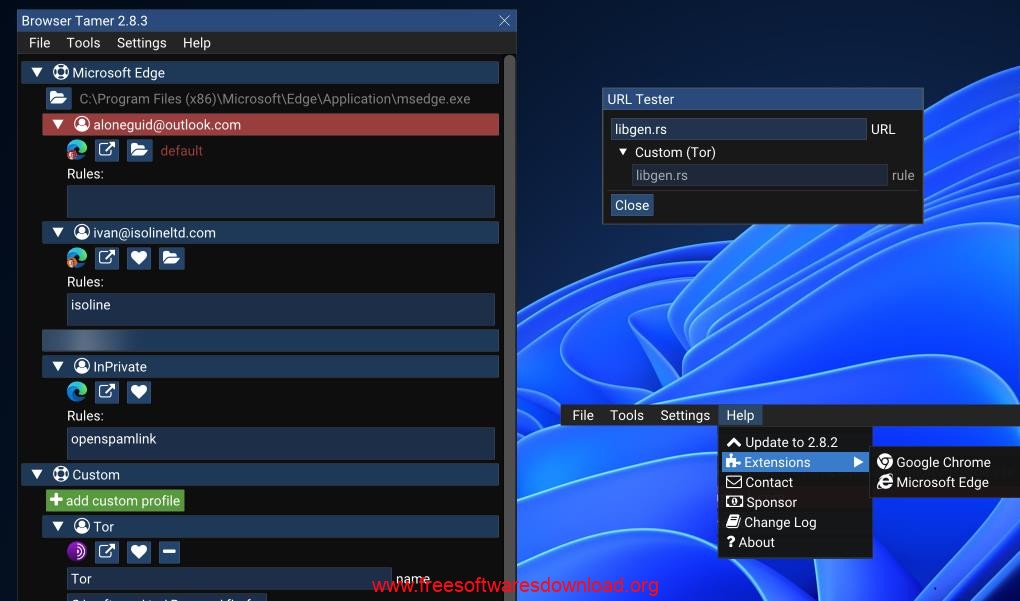Viewport: 1020px width, 601px height.
Task: Collapse the Microsoft Edge group
Action: [37, 72]
